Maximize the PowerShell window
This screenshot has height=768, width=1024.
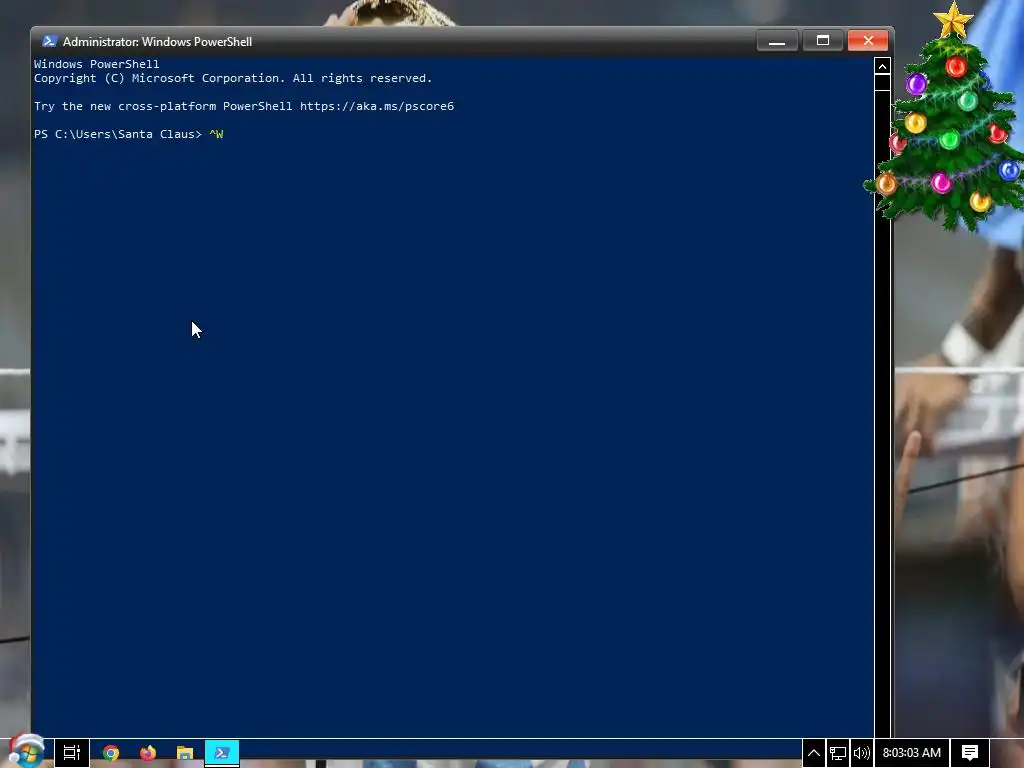tap(823, 40)
